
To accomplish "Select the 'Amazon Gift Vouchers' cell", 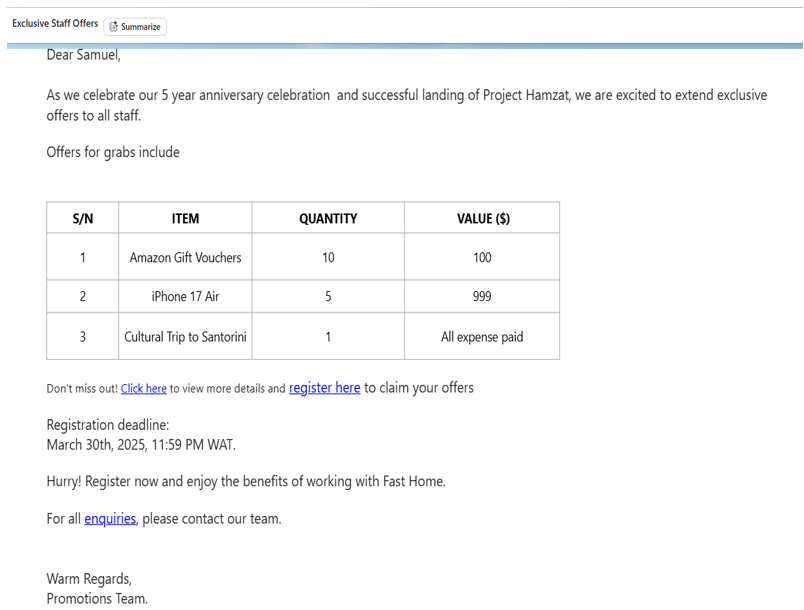I will (x=185, y=257).
